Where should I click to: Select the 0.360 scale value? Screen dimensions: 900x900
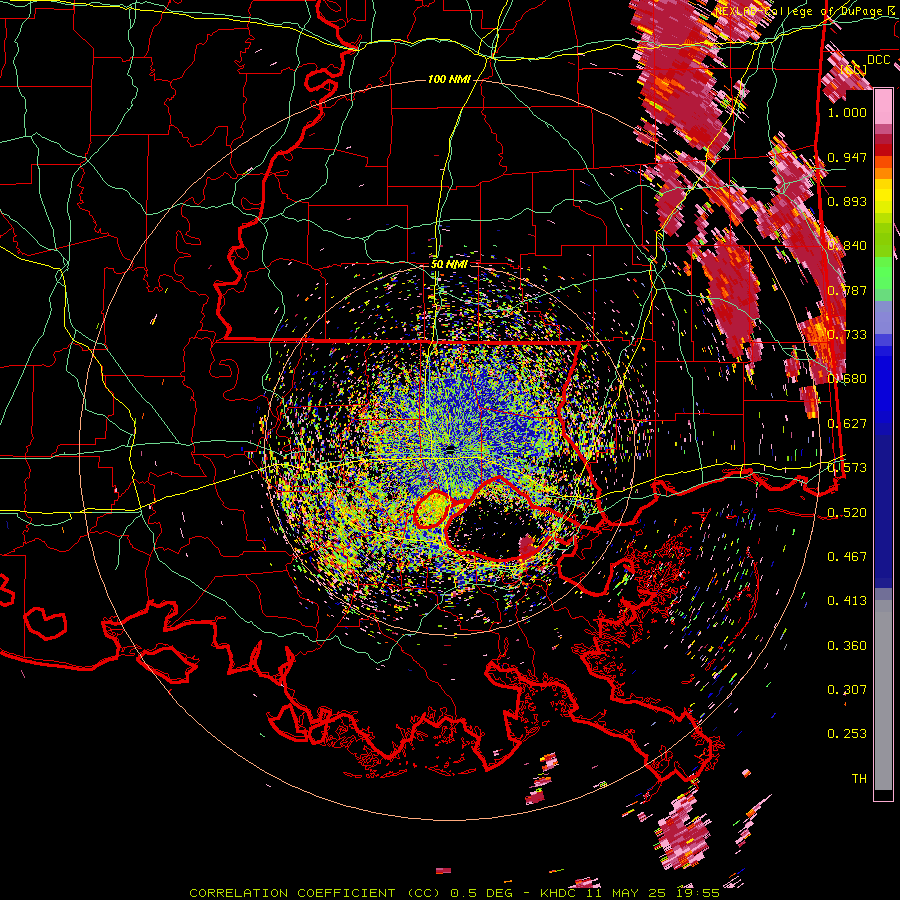[847, 646]
